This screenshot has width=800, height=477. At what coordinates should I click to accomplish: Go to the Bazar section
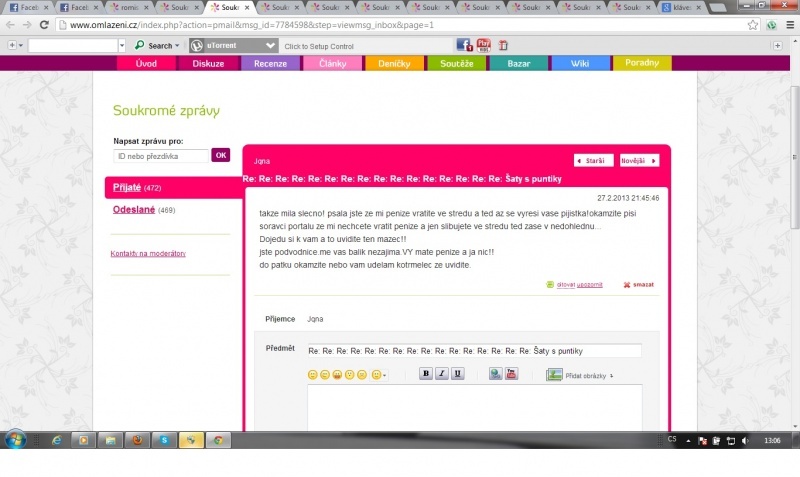click(519, 63)
